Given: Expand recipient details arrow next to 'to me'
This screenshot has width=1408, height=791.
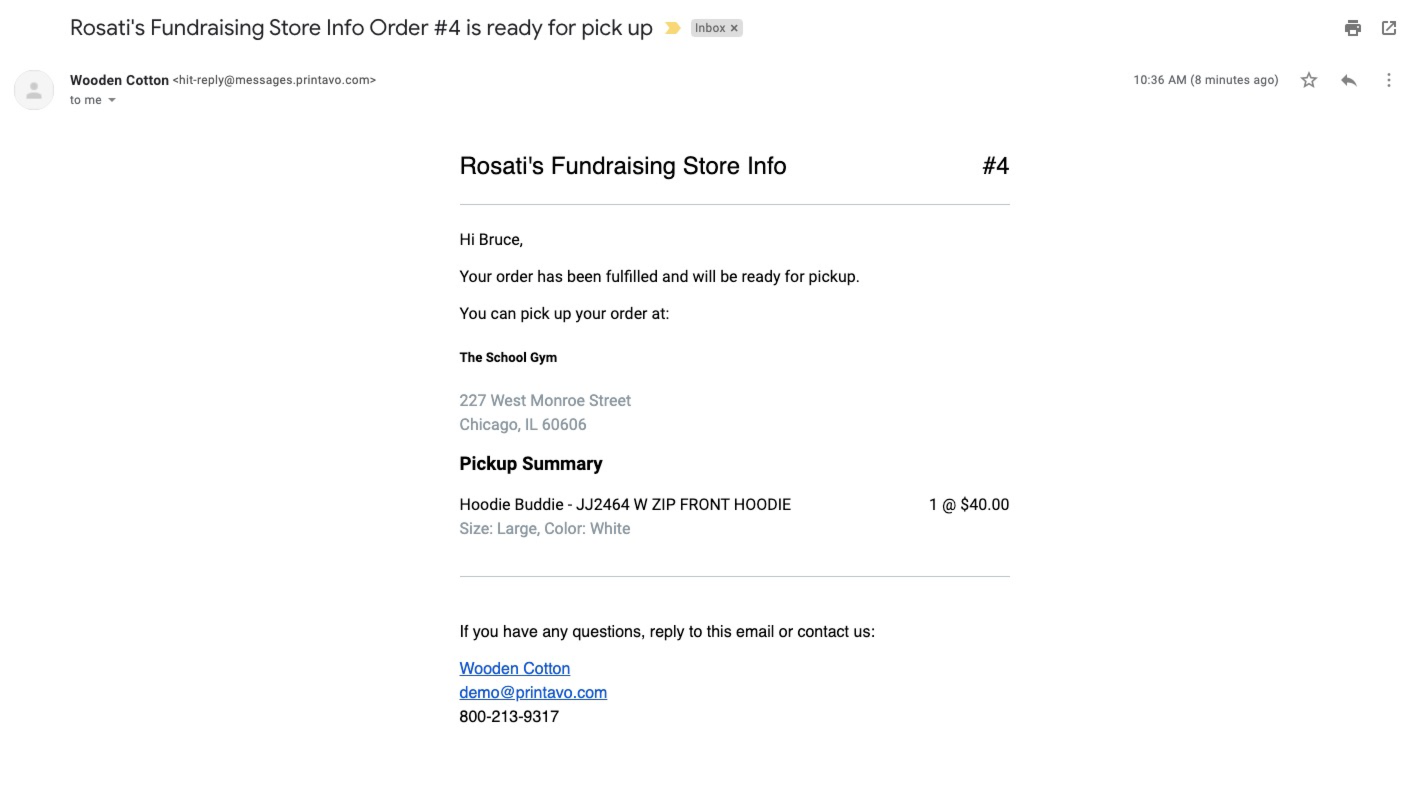Looking at the screenshot, I should pos(112,100).
